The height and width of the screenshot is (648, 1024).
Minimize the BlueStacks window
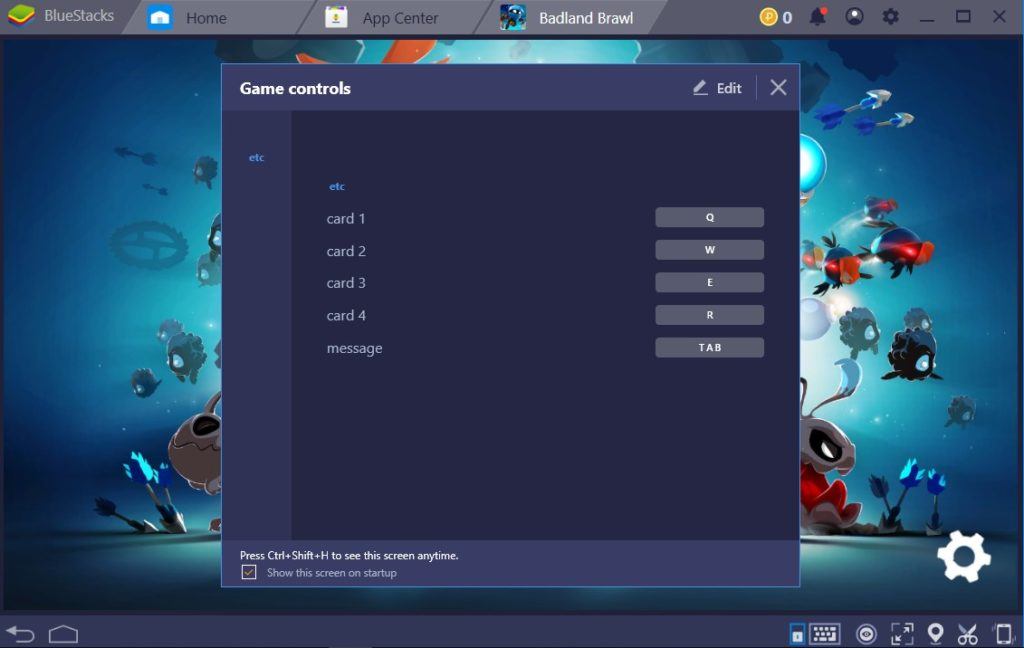click(927, 18)
